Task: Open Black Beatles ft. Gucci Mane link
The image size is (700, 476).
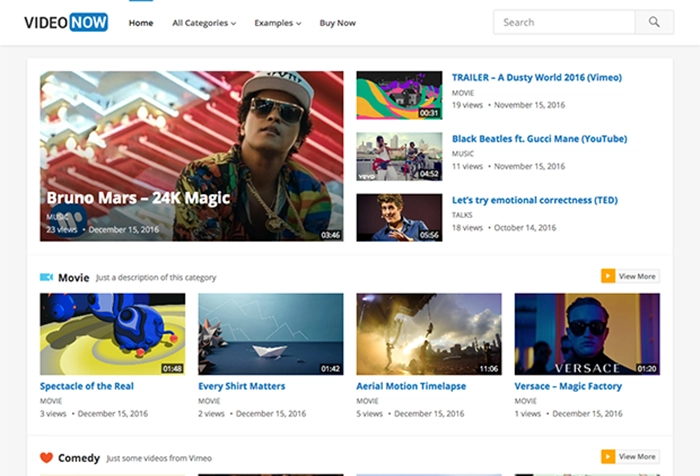Action: [539, 138]
